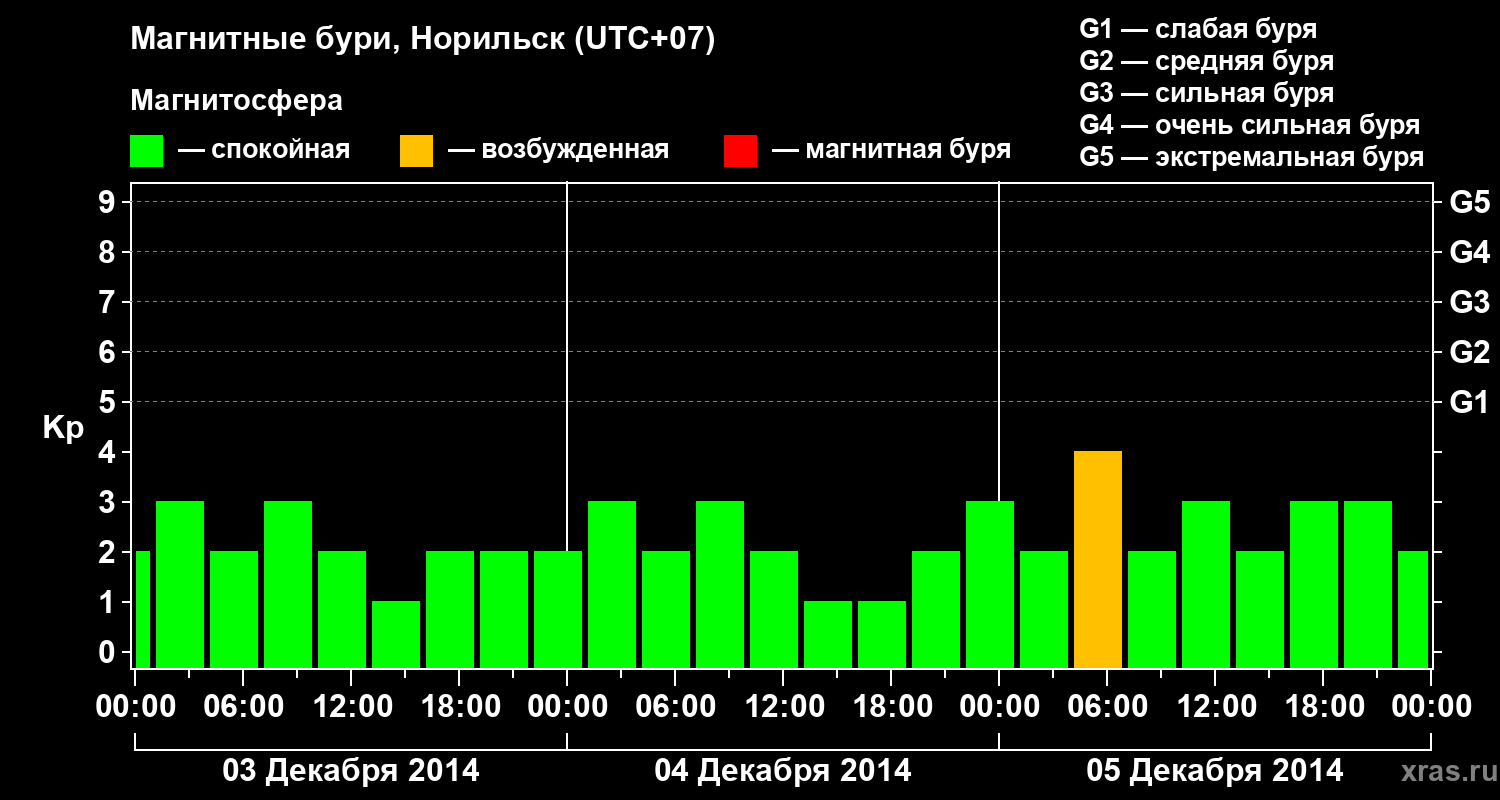Click the 'G1 — слабая буря' legend line
Image resolution: width=1500 pixels, height=800 pixels.
click(1198, 29)
